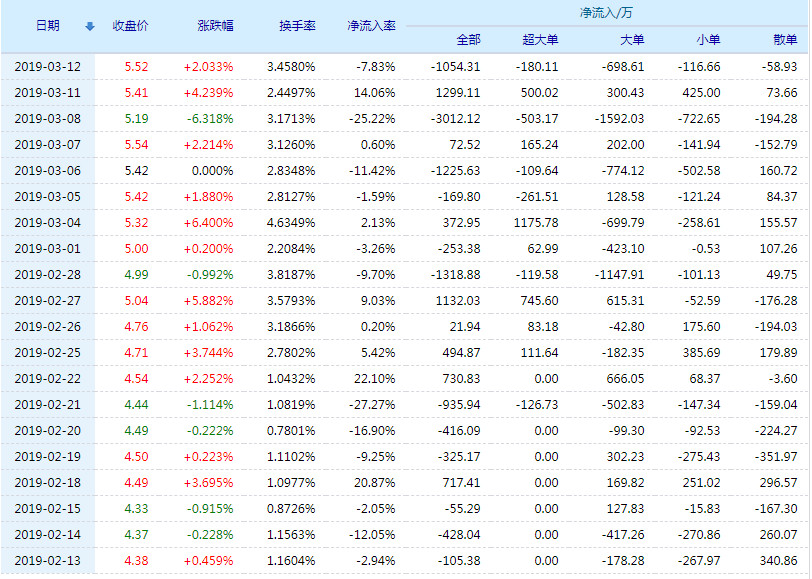Select the 散单 sub-column header

[x=785, y=40]
